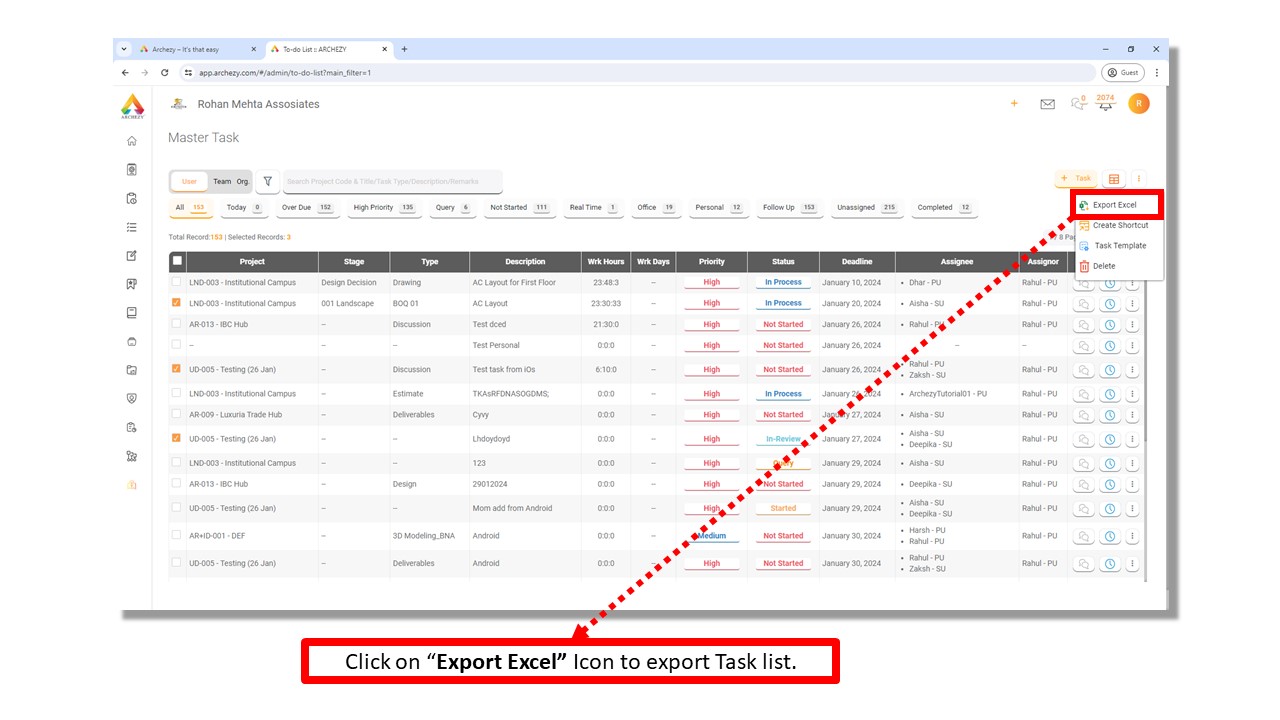Open the mail envelope icon
This screenshot has width=1280, height=720.
pyautogui.click(x=1047, y=104)
